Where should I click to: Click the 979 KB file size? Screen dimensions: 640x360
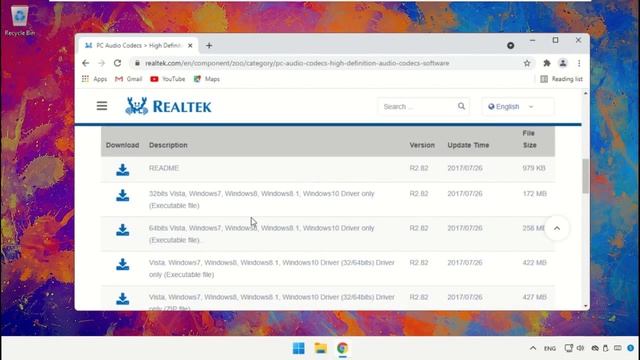click(x=534, y=168)
